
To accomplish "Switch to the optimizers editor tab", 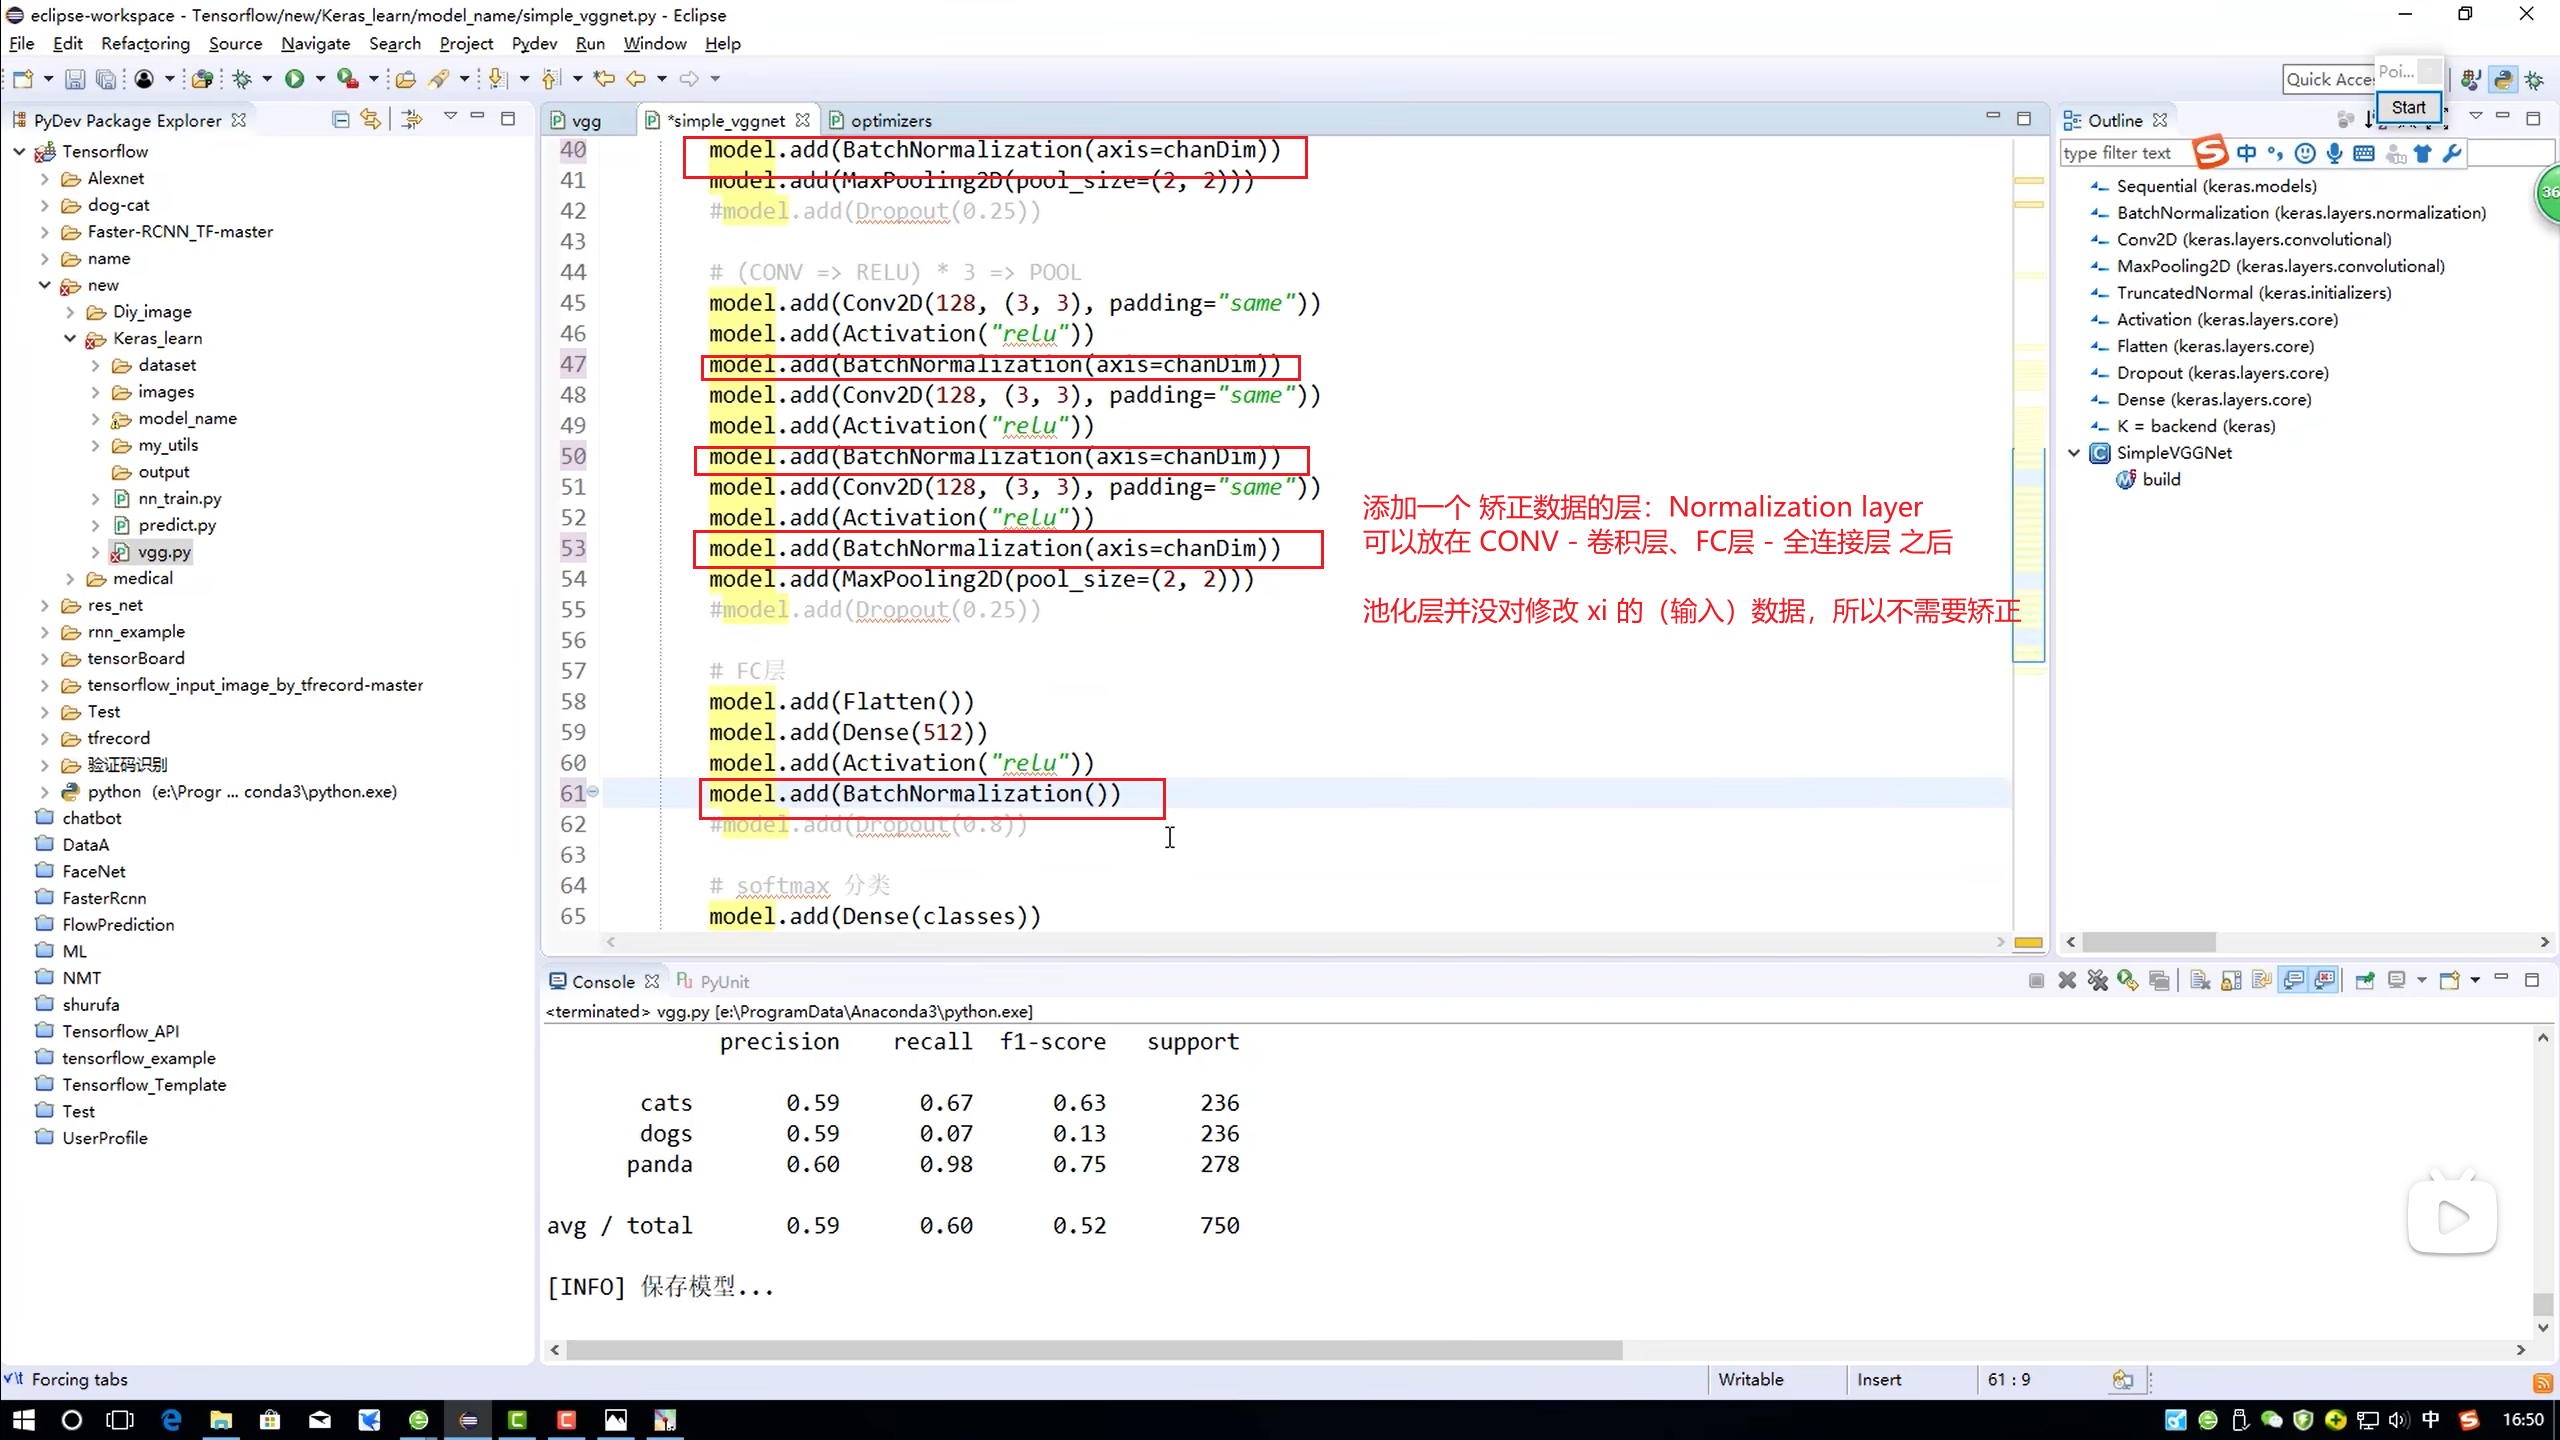I will [x=881, y=121].
